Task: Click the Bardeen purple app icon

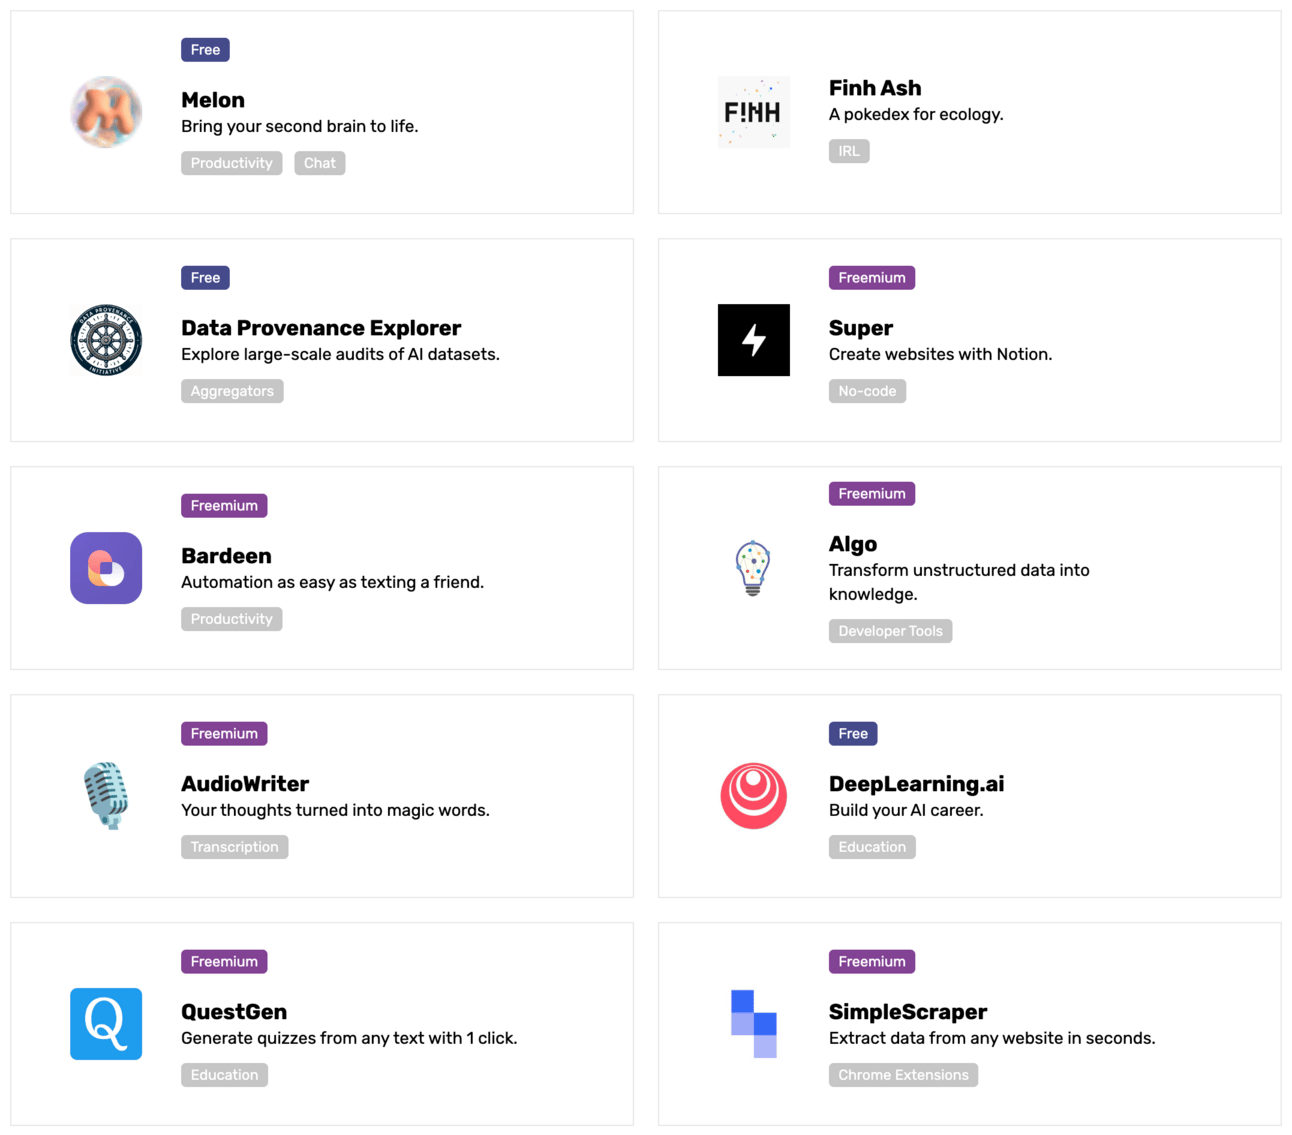Action: (106, 568)
